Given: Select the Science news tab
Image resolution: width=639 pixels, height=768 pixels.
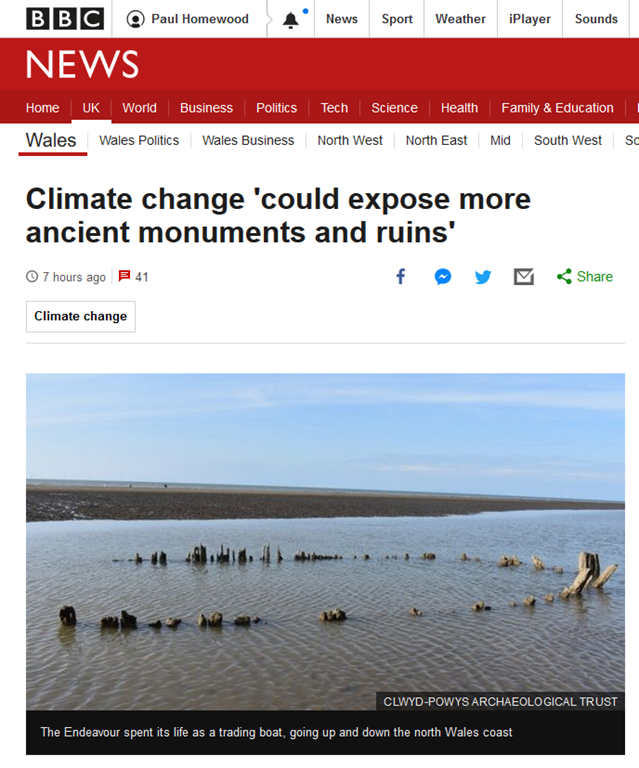Looking at the screenshot, I should coord(394,108).
